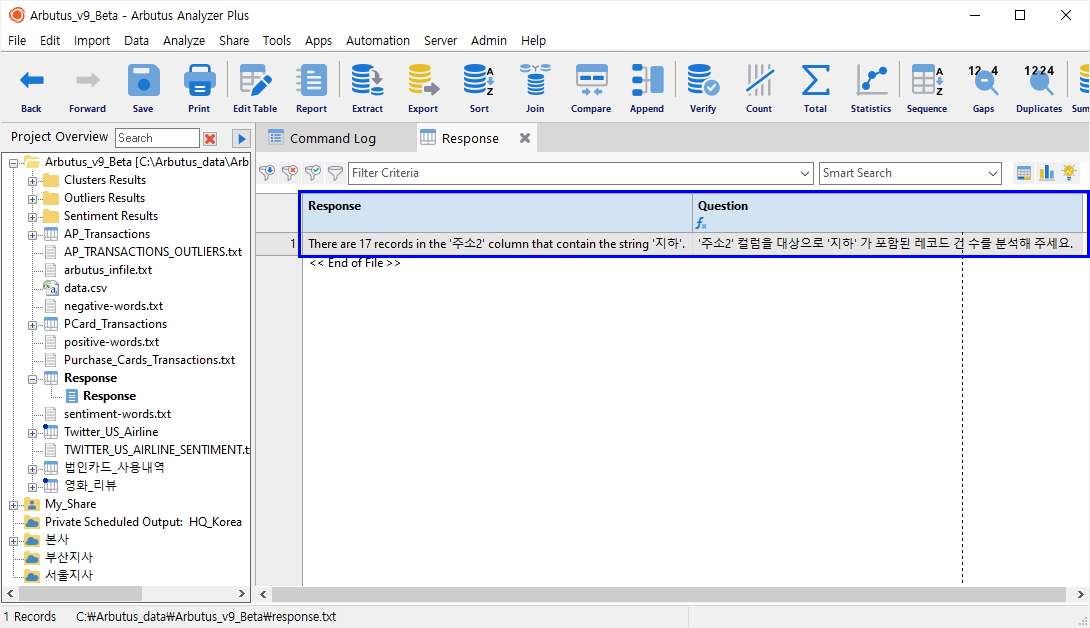
Task: Select sentiment-words.txt in the tree
Action: (117, 414)
